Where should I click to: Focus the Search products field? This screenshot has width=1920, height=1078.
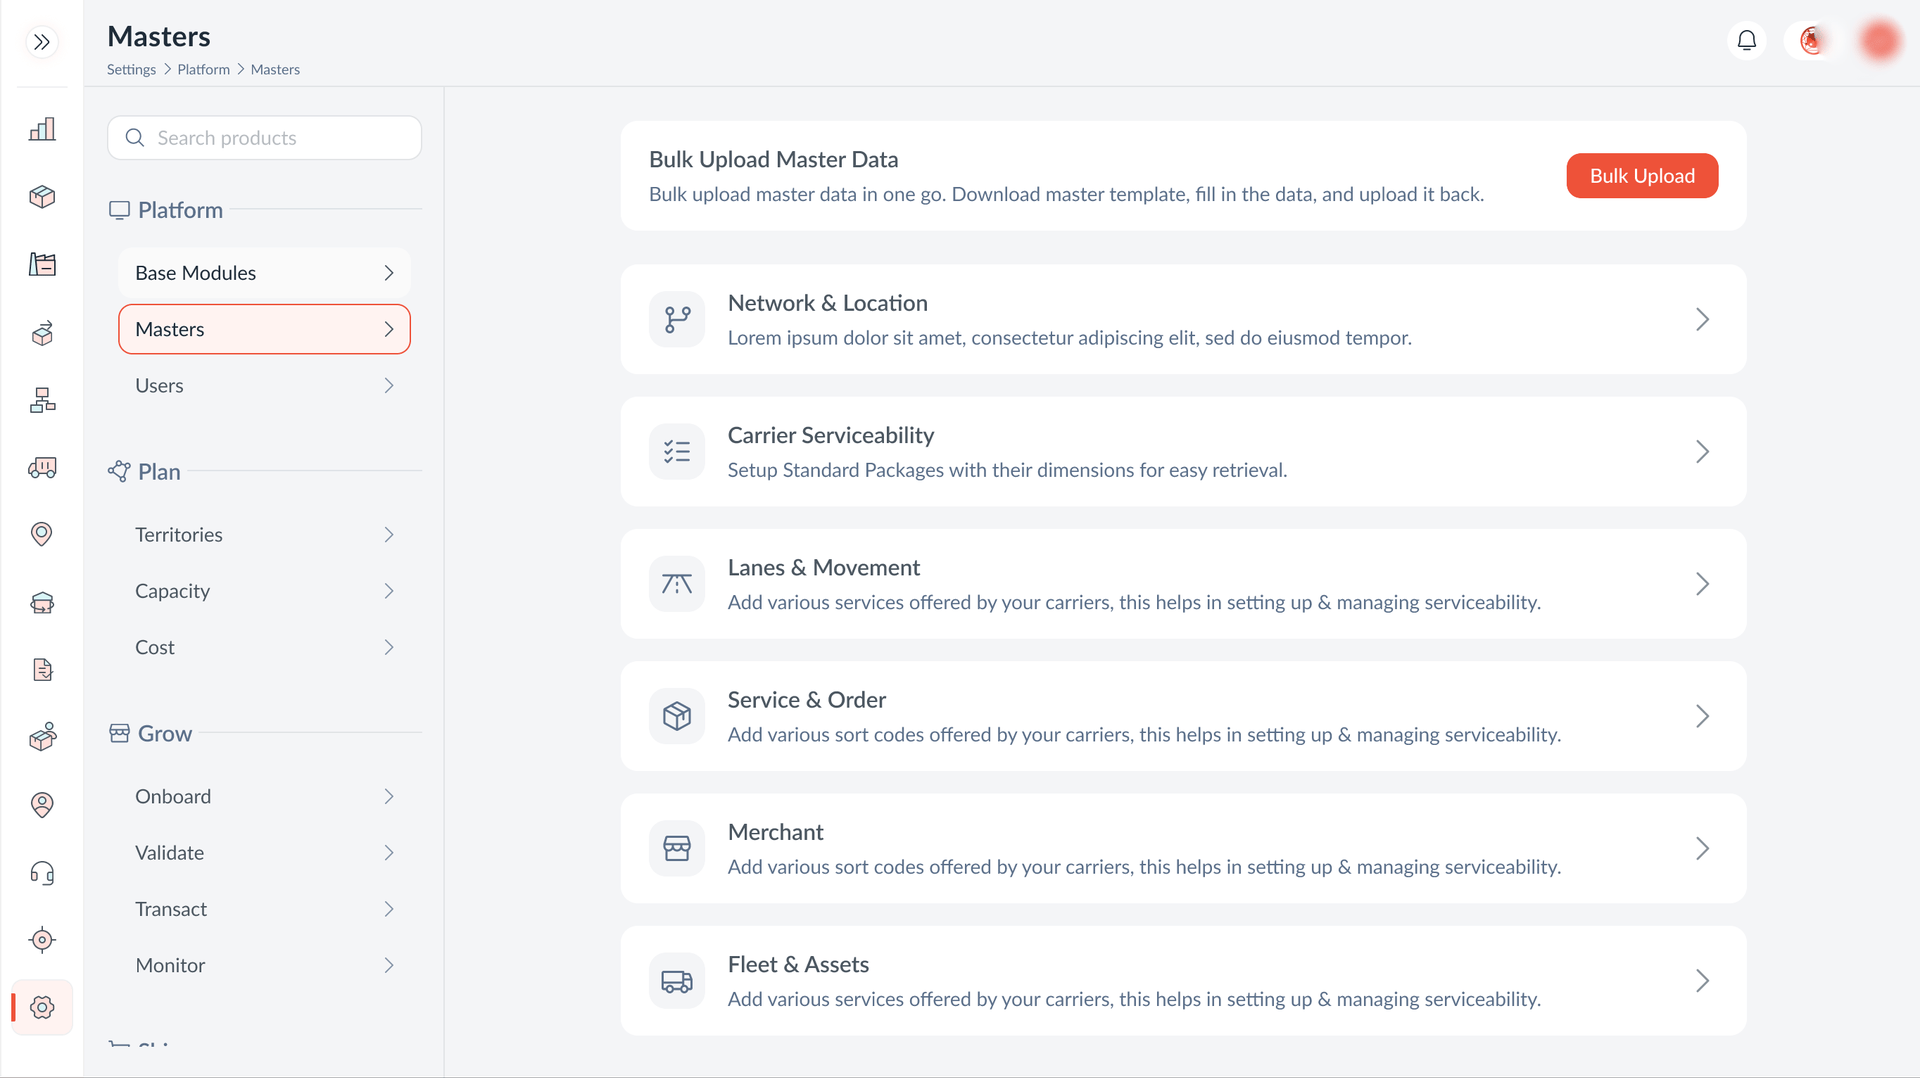coord(264,138)
